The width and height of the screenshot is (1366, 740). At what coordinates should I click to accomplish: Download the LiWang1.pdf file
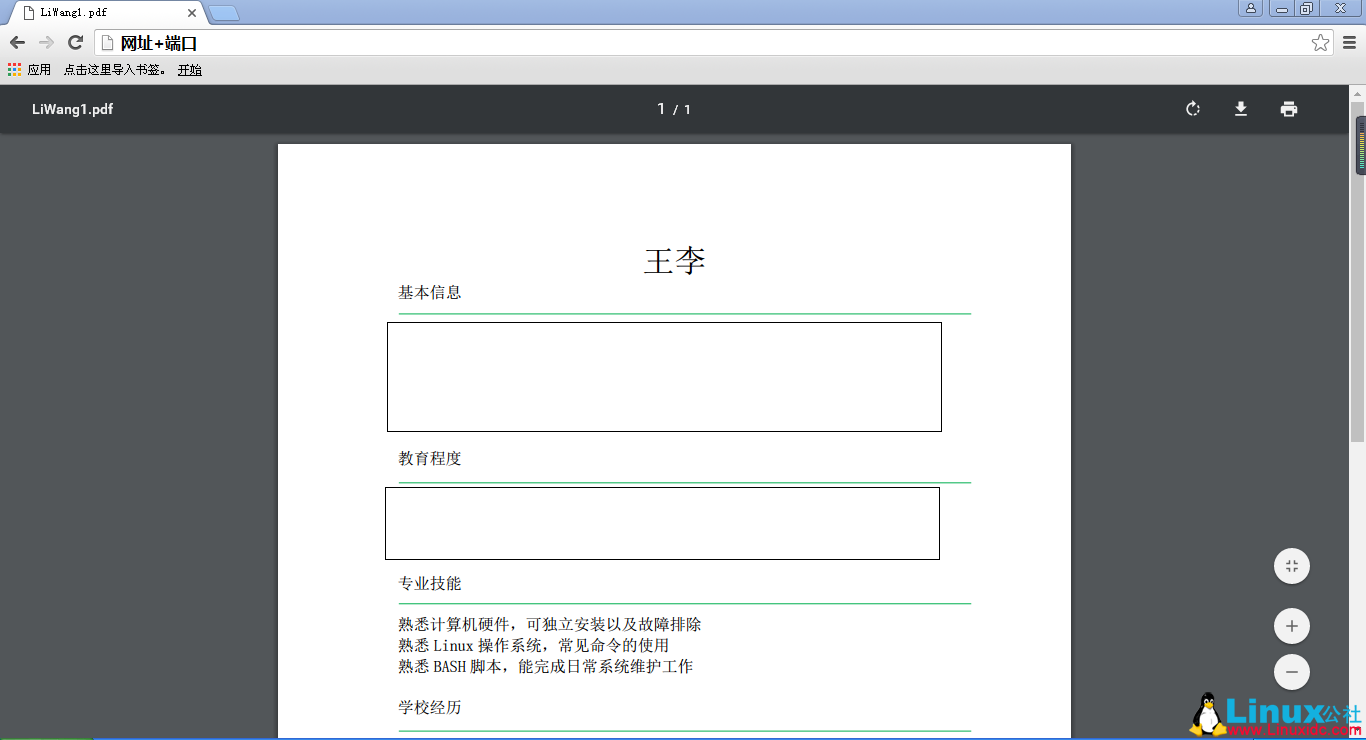pos(1240,109)
